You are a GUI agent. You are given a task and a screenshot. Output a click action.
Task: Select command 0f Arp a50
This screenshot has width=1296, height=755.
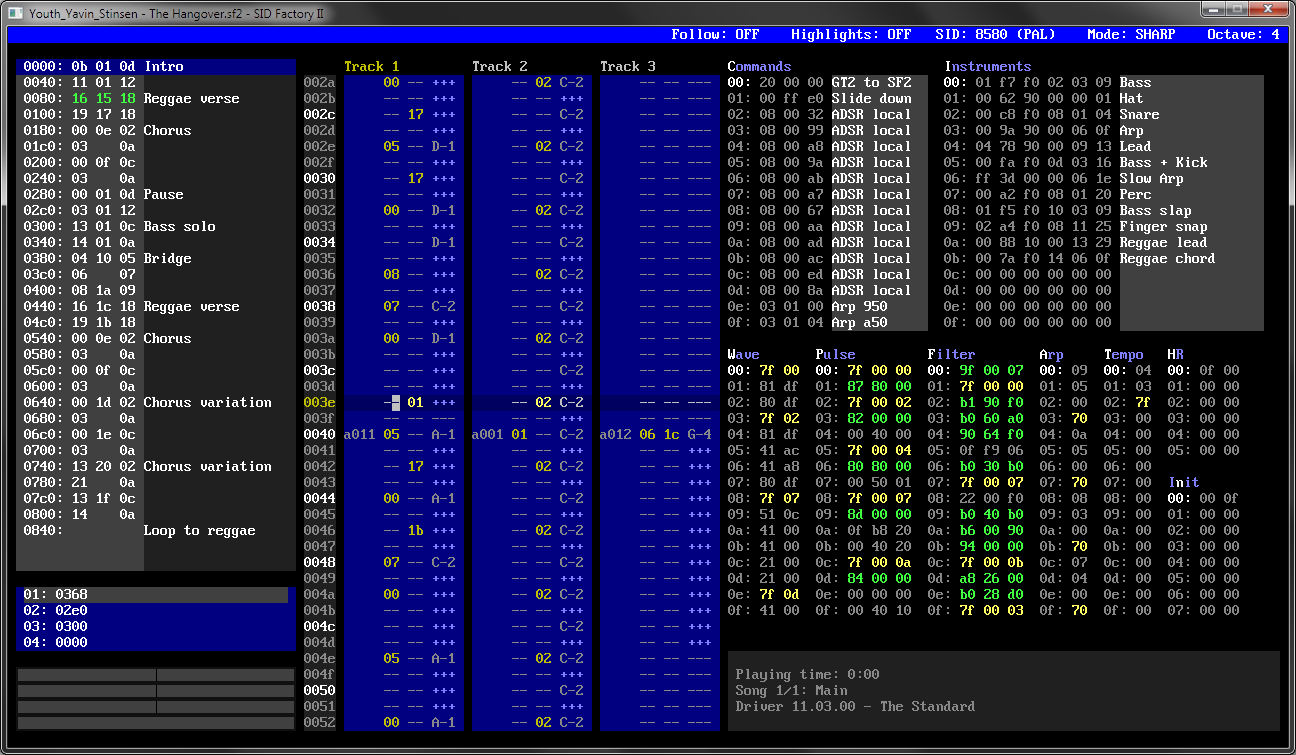click(x=828, y=322)
